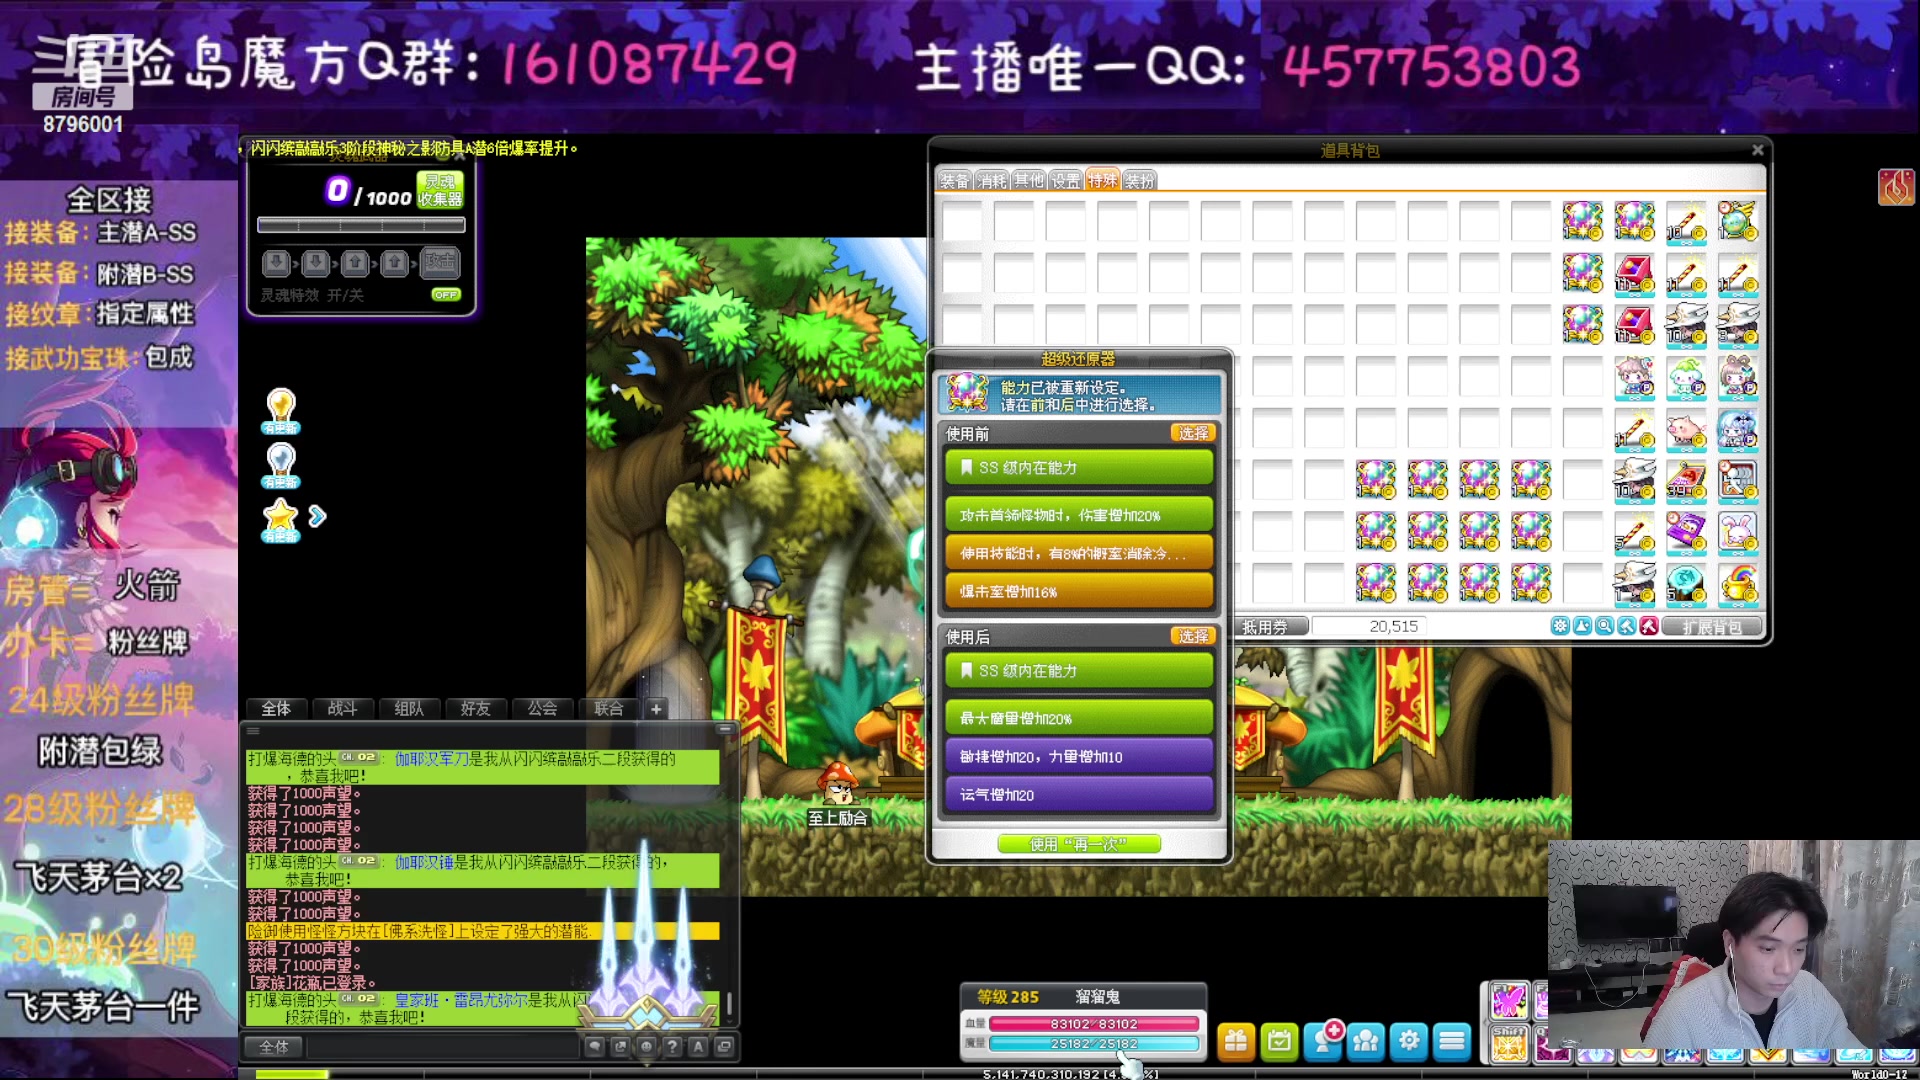Switch to the 设置 inventory tab
The image size is (1920, 1080).
pos(1066,181)
